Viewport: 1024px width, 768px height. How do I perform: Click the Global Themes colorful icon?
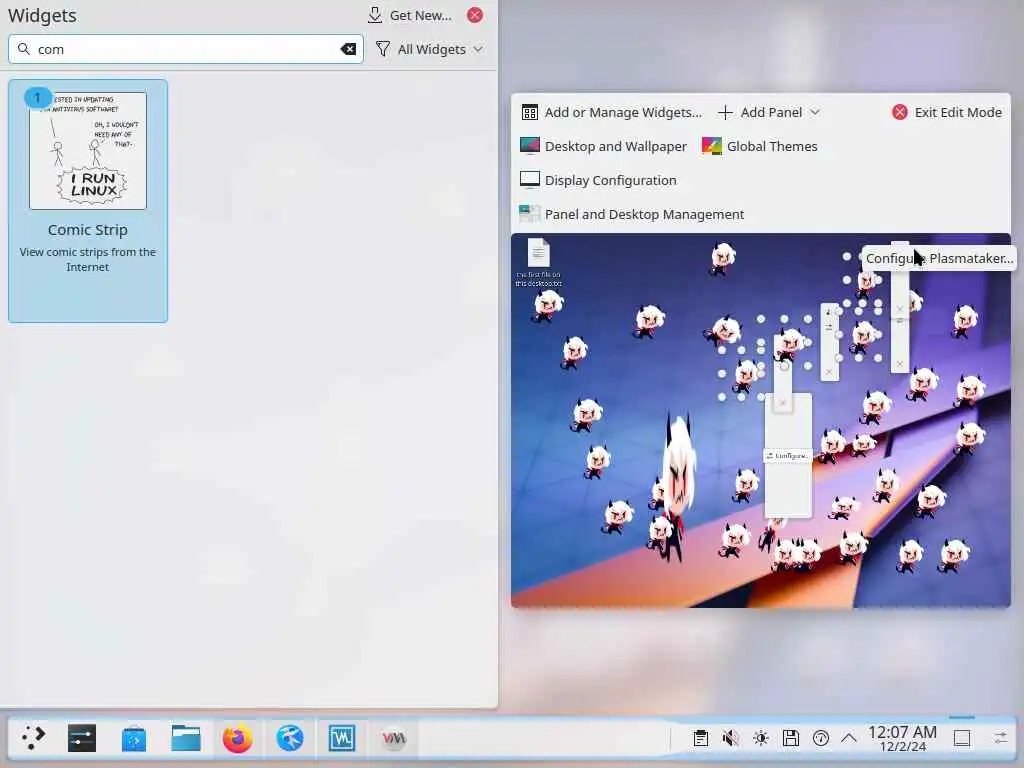712,146
